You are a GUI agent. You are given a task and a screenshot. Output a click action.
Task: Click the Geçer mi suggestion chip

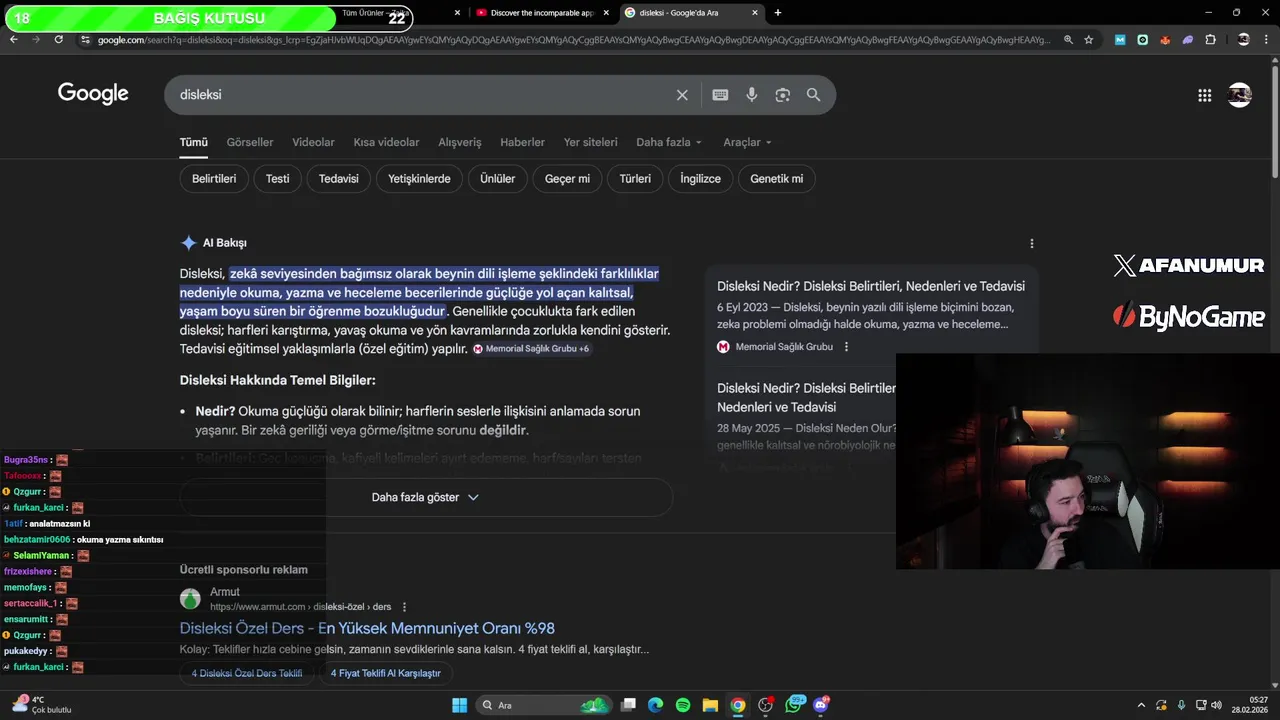point(567,179)
